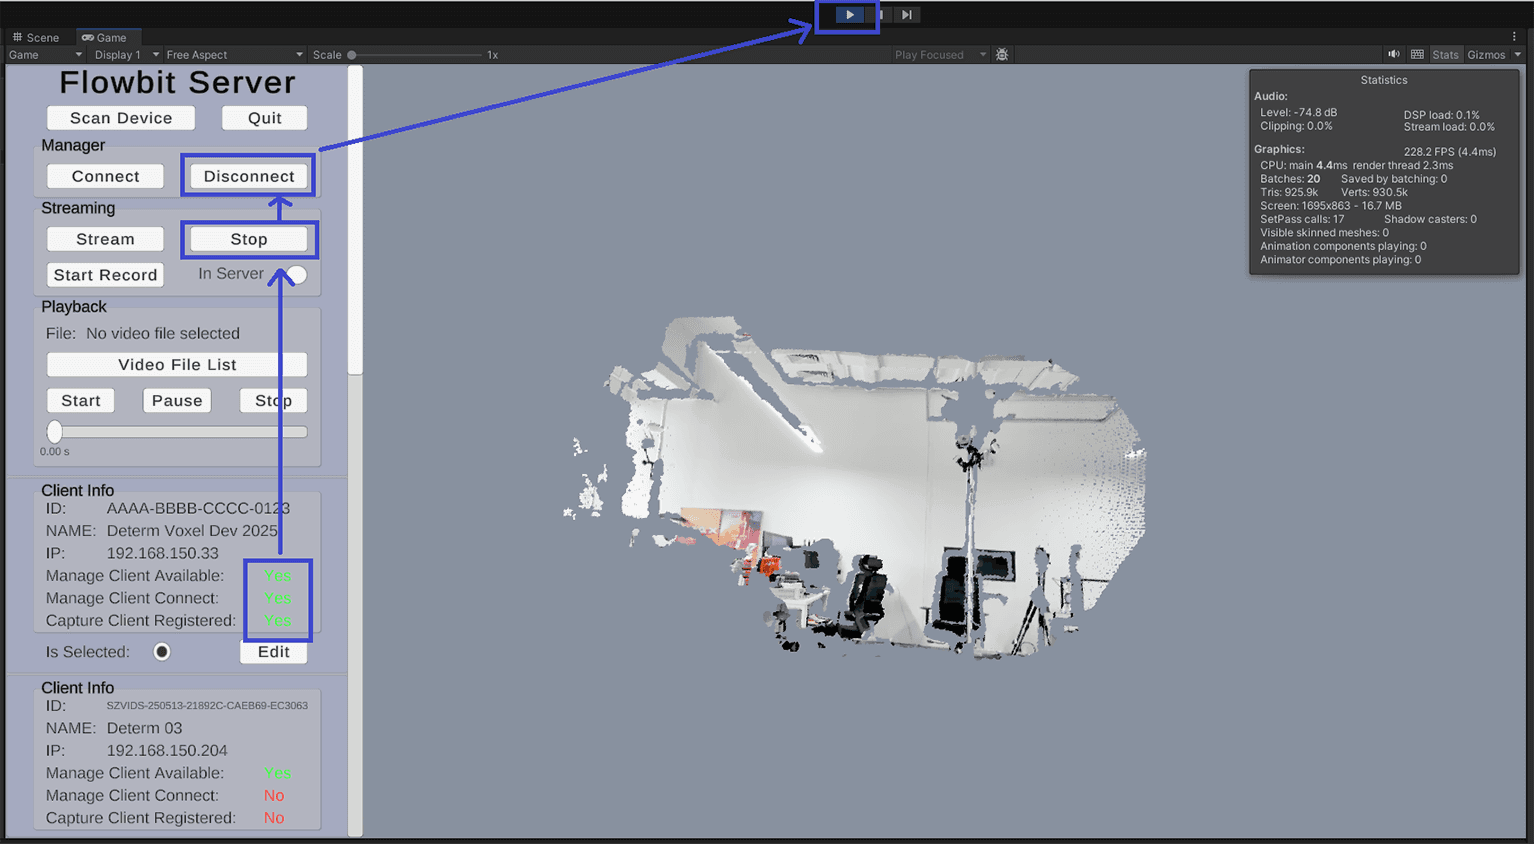Viewport: 1534px width, 844px height.
Task: Click the Quit button
Action: pyautogui.click(x=264, y=118)
